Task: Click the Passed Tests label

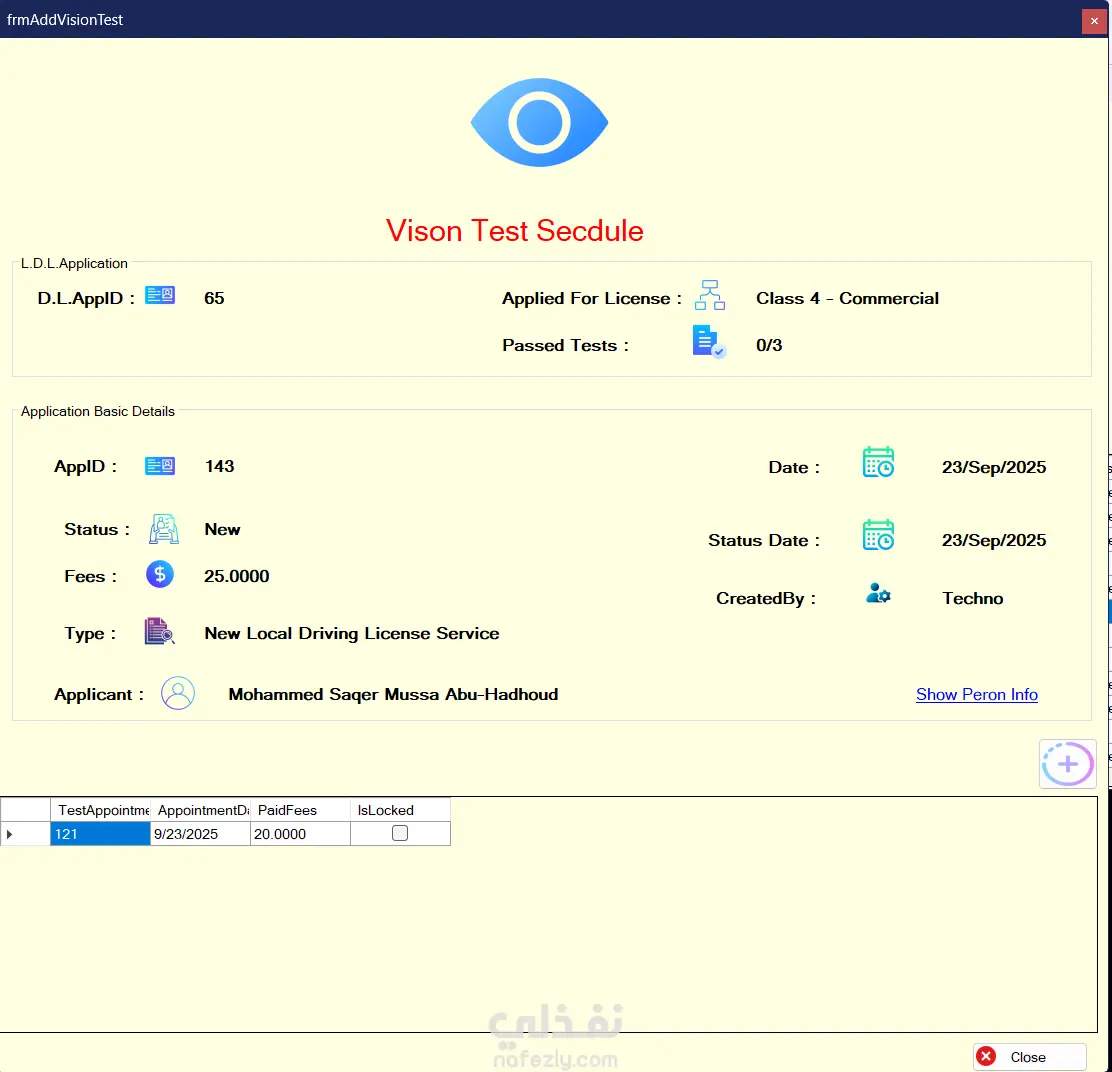Action: tap(565, 345)
